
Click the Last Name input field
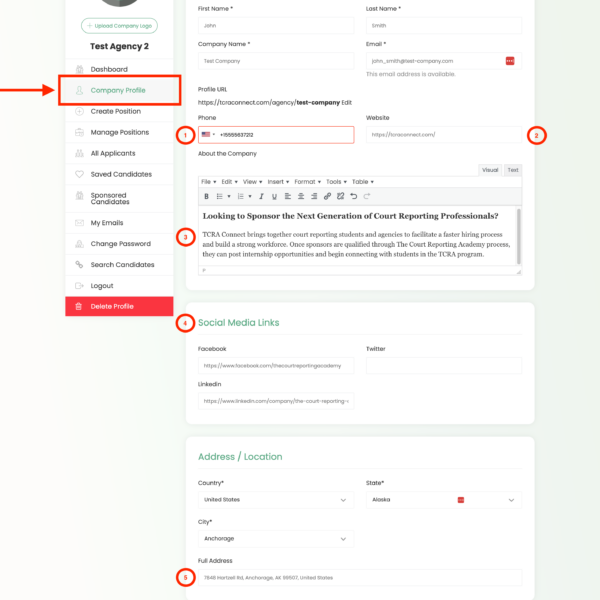[x=444, y=26]
